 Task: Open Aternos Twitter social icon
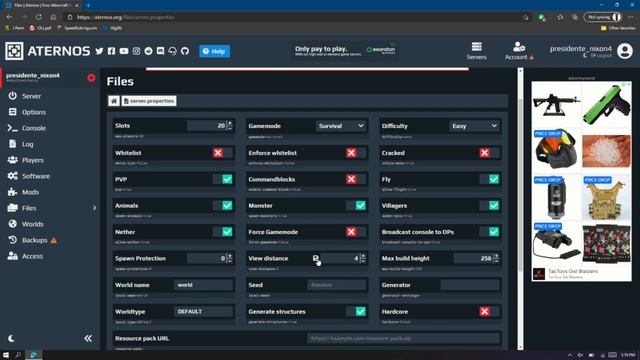point(99,51)
